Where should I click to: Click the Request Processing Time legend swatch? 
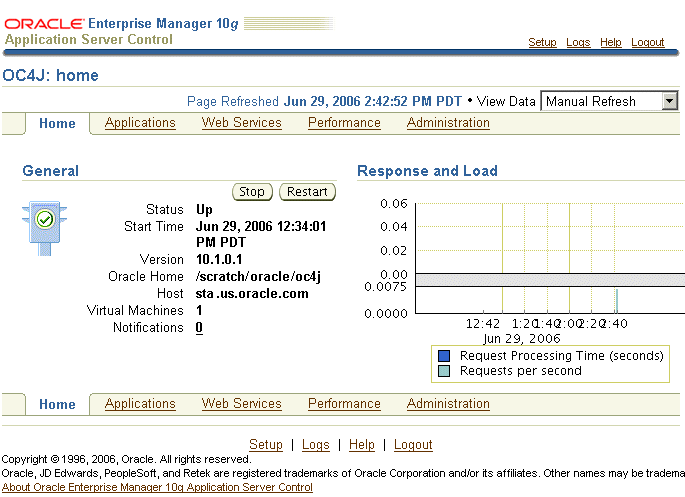tap(444, 356)
